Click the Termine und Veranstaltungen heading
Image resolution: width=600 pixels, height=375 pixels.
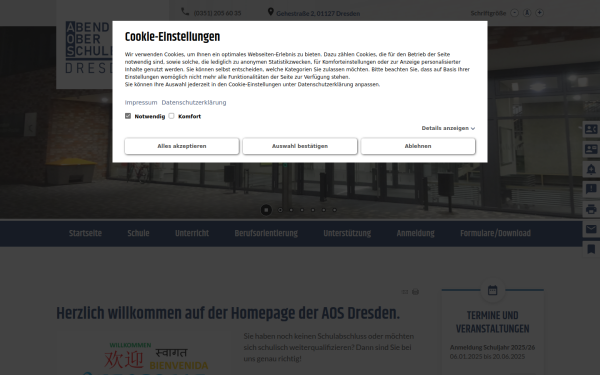[x=492, y=322]
